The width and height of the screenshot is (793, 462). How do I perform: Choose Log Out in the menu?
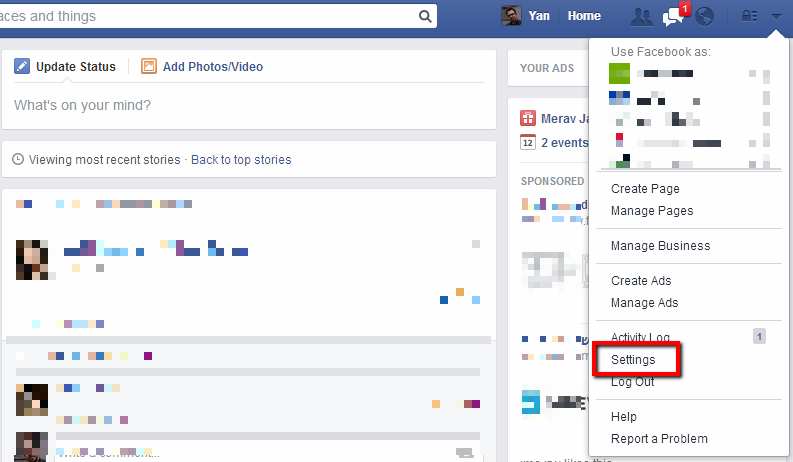[632, 382]
